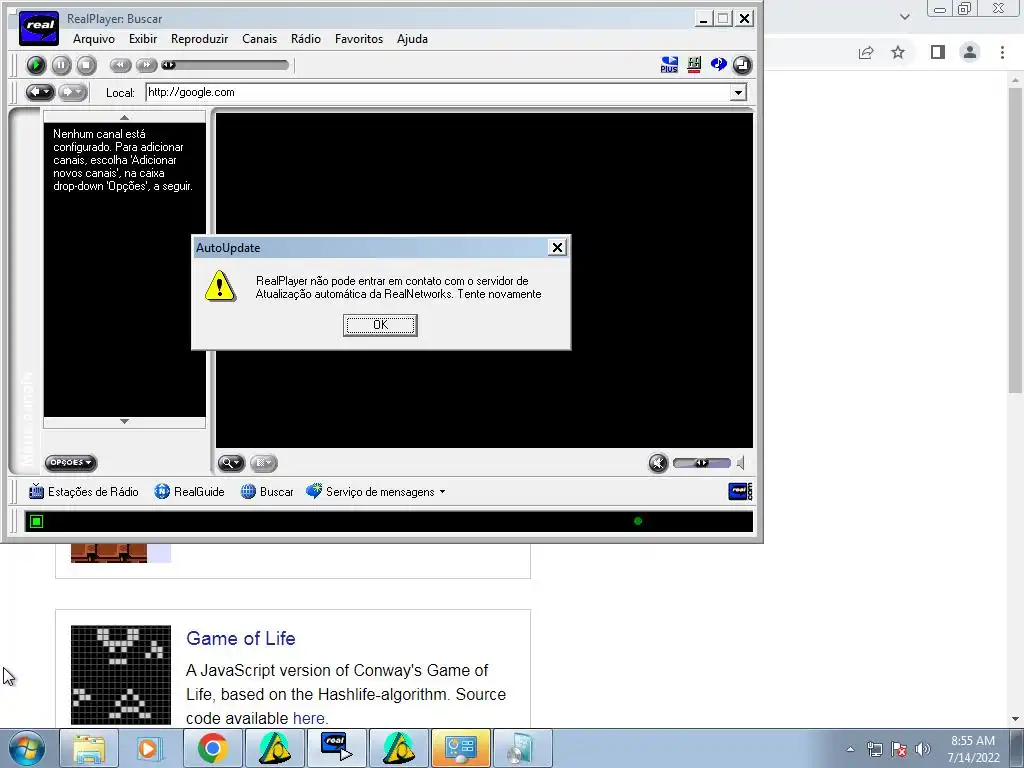Click the Pause playback button
Screen dimensions: 1024x768
click(x=61, y=65)
